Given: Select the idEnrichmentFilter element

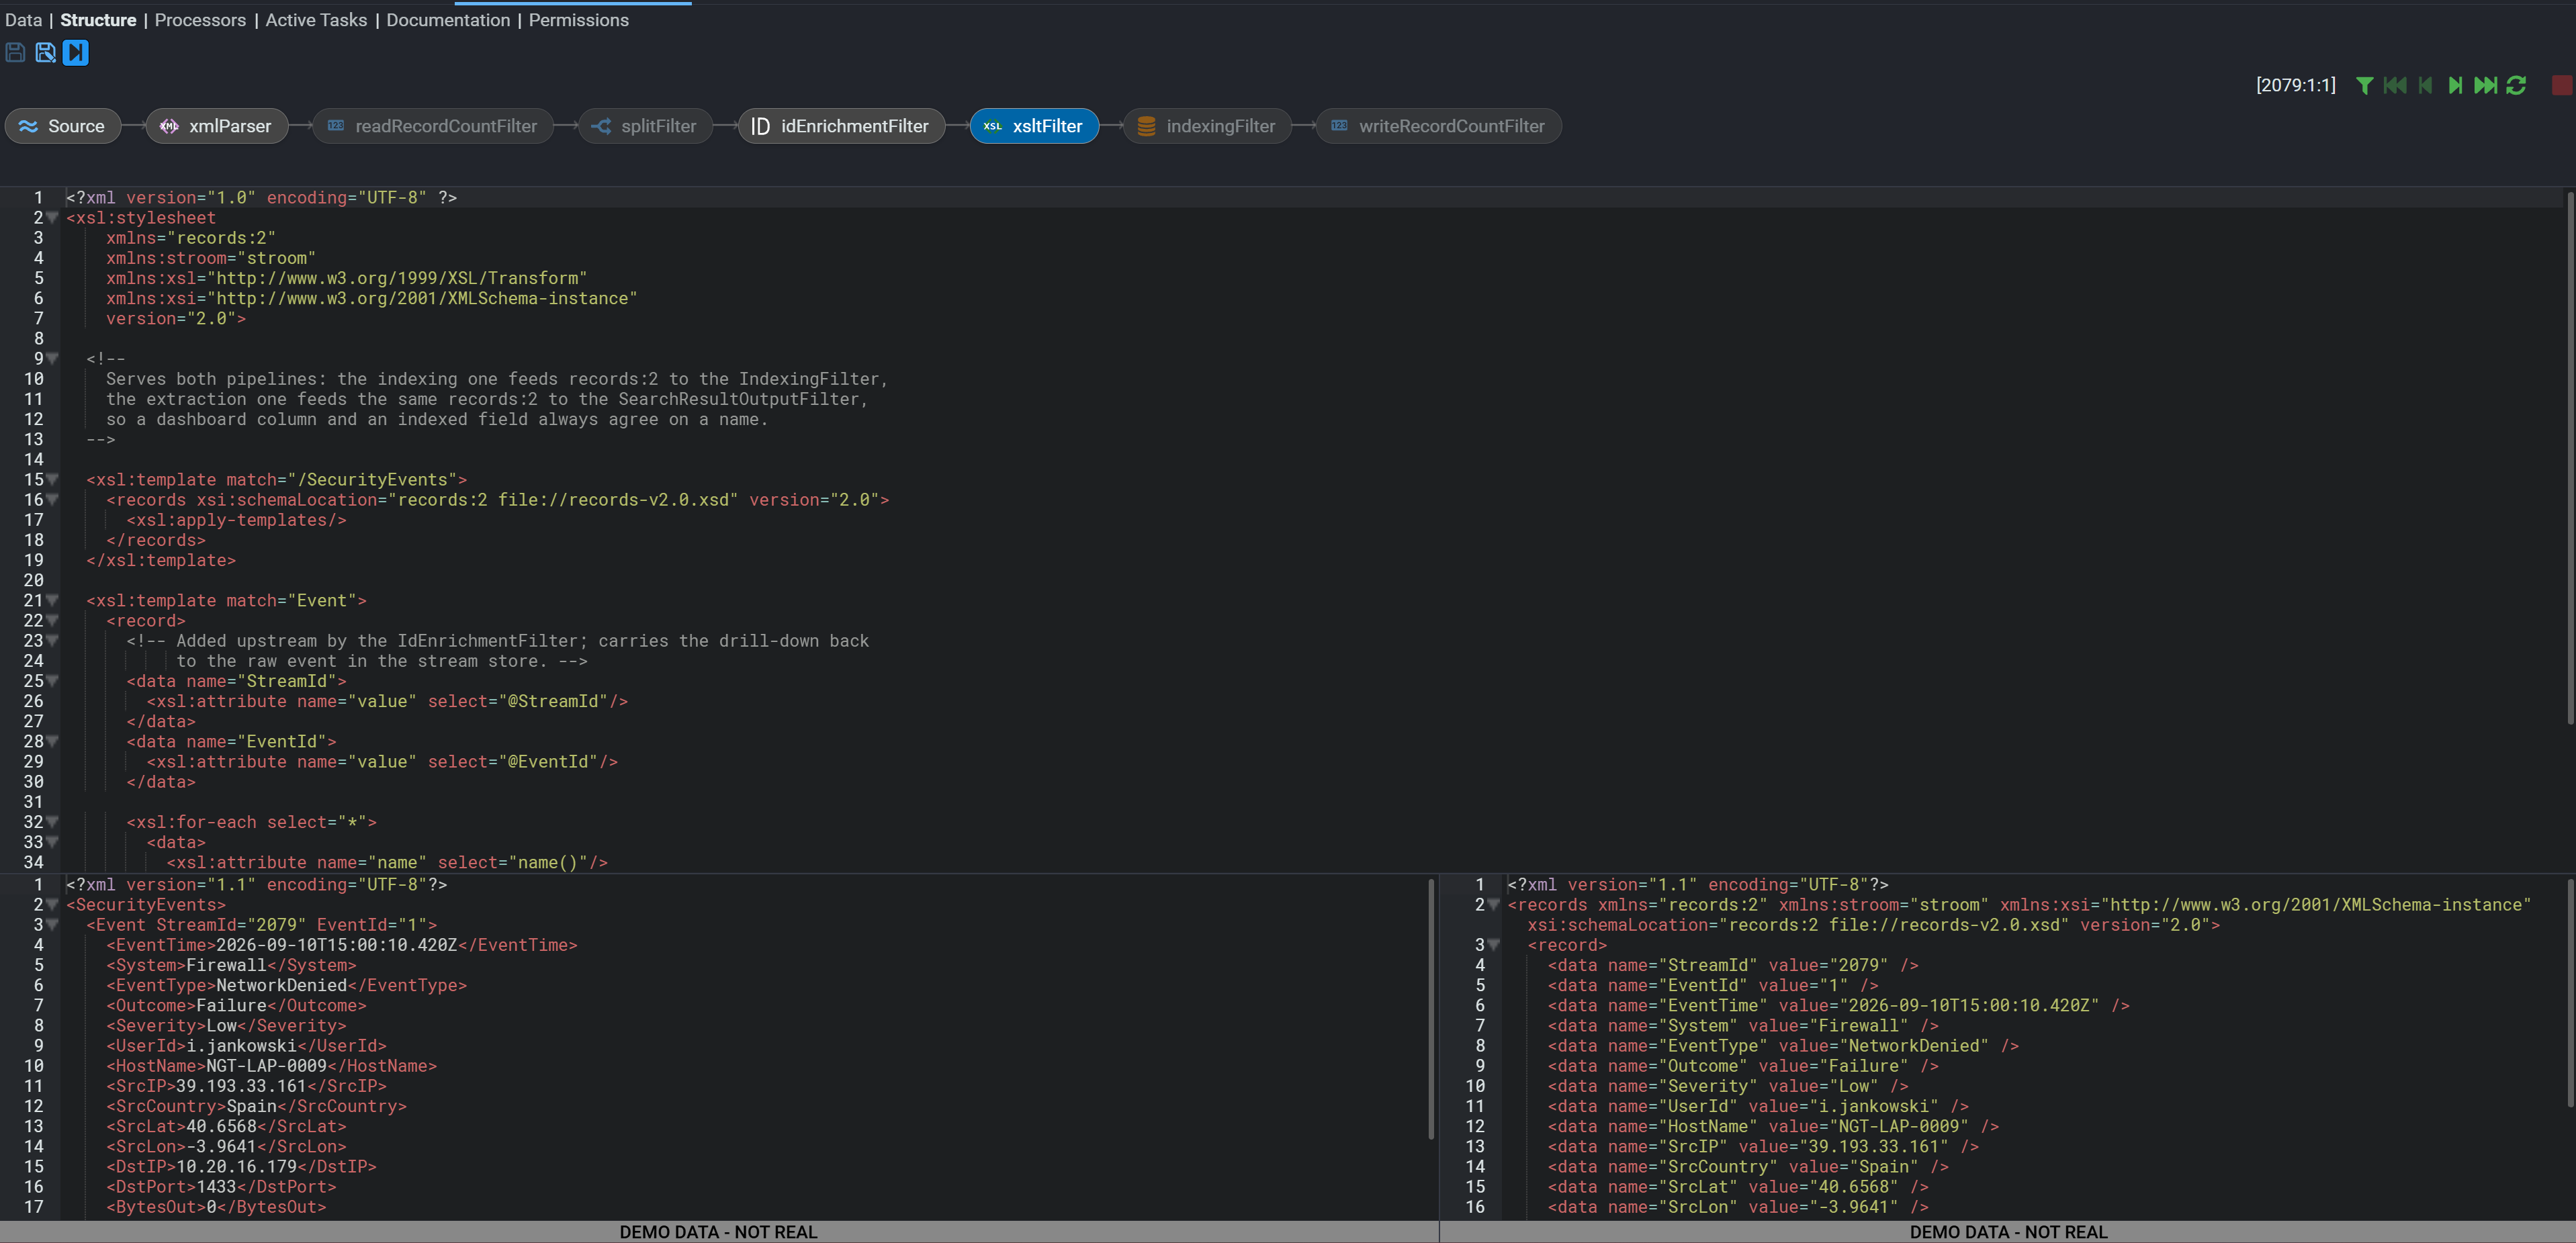Looking at the screenshot, I should click(x=841, y=126).
